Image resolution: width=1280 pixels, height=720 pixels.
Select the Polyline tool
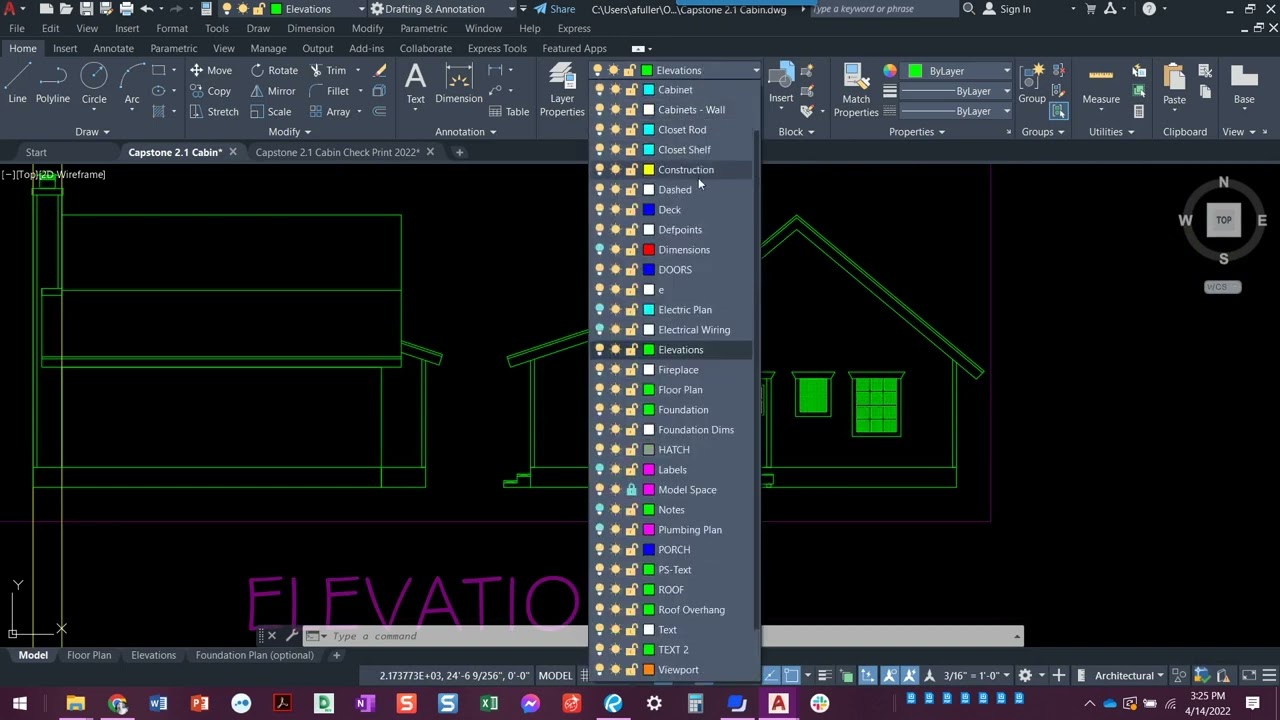click(x=53, y=84)
